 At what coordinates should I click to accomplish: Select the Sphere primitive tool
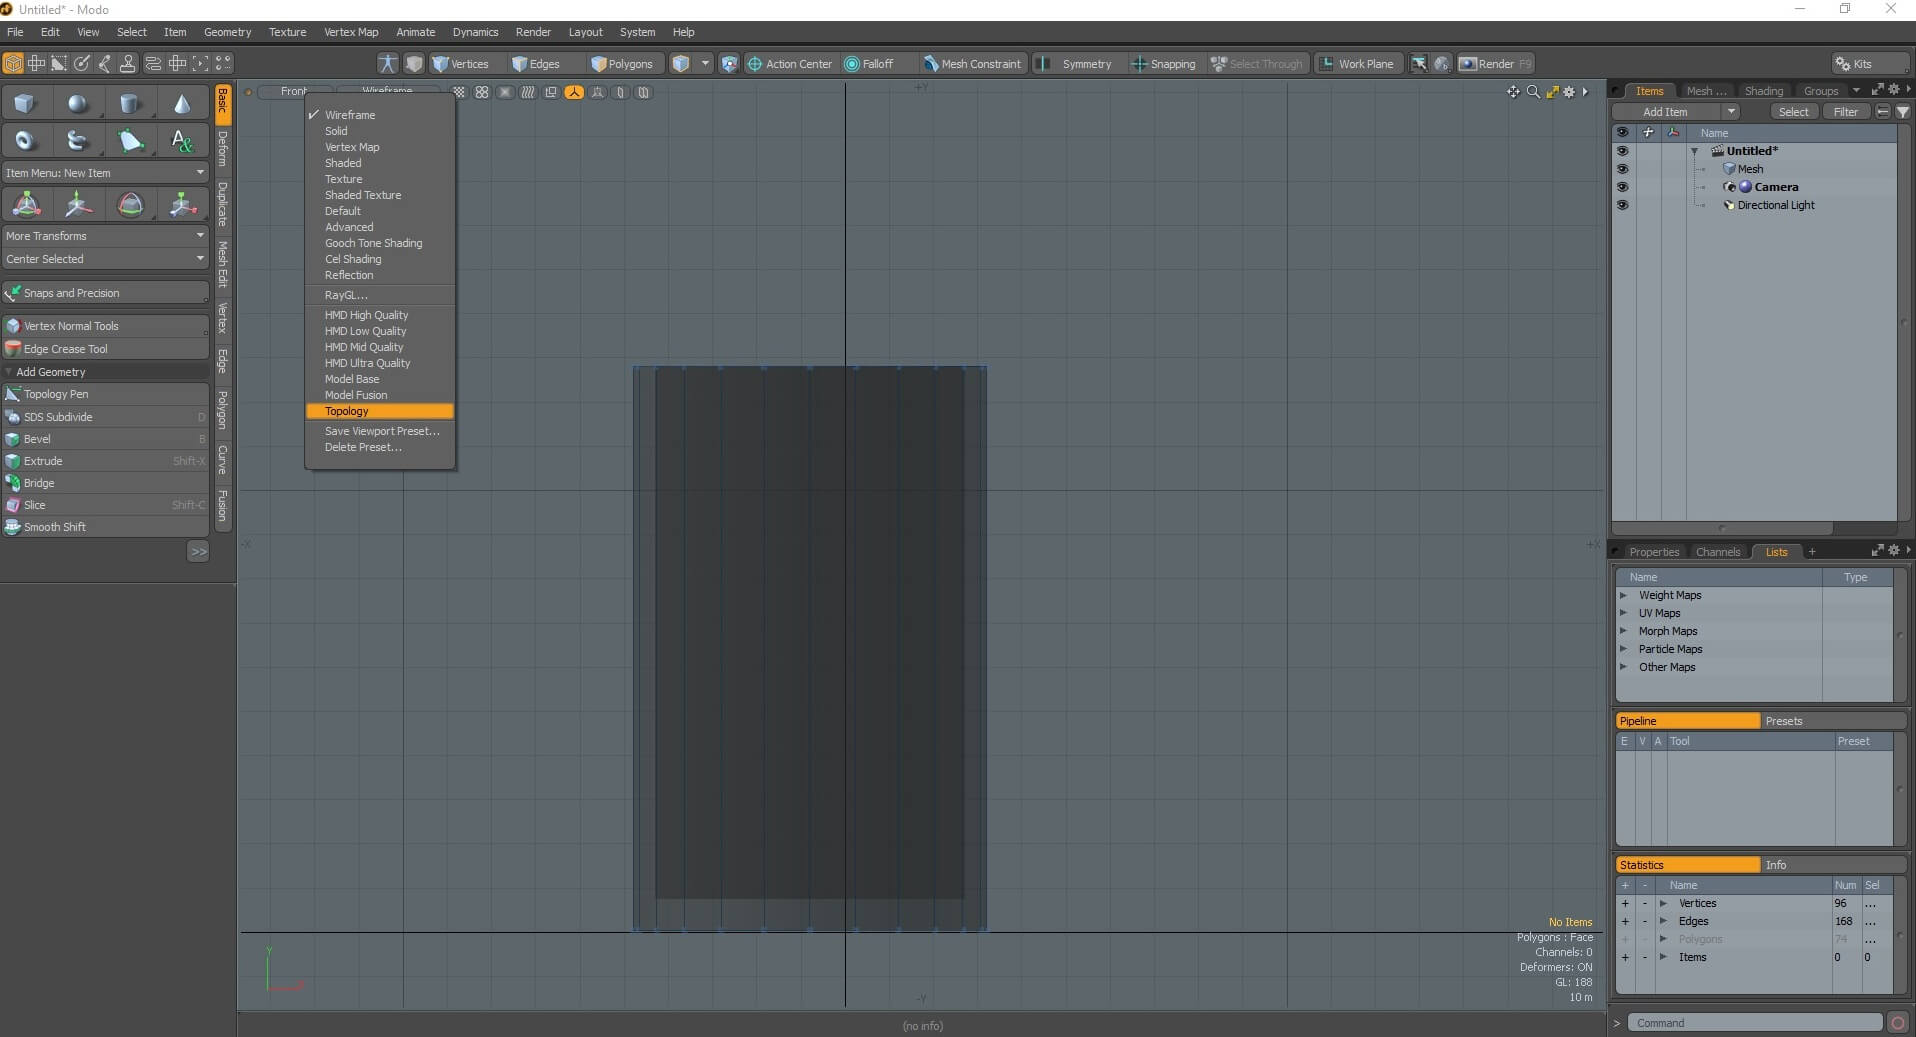tap(78, 103)
